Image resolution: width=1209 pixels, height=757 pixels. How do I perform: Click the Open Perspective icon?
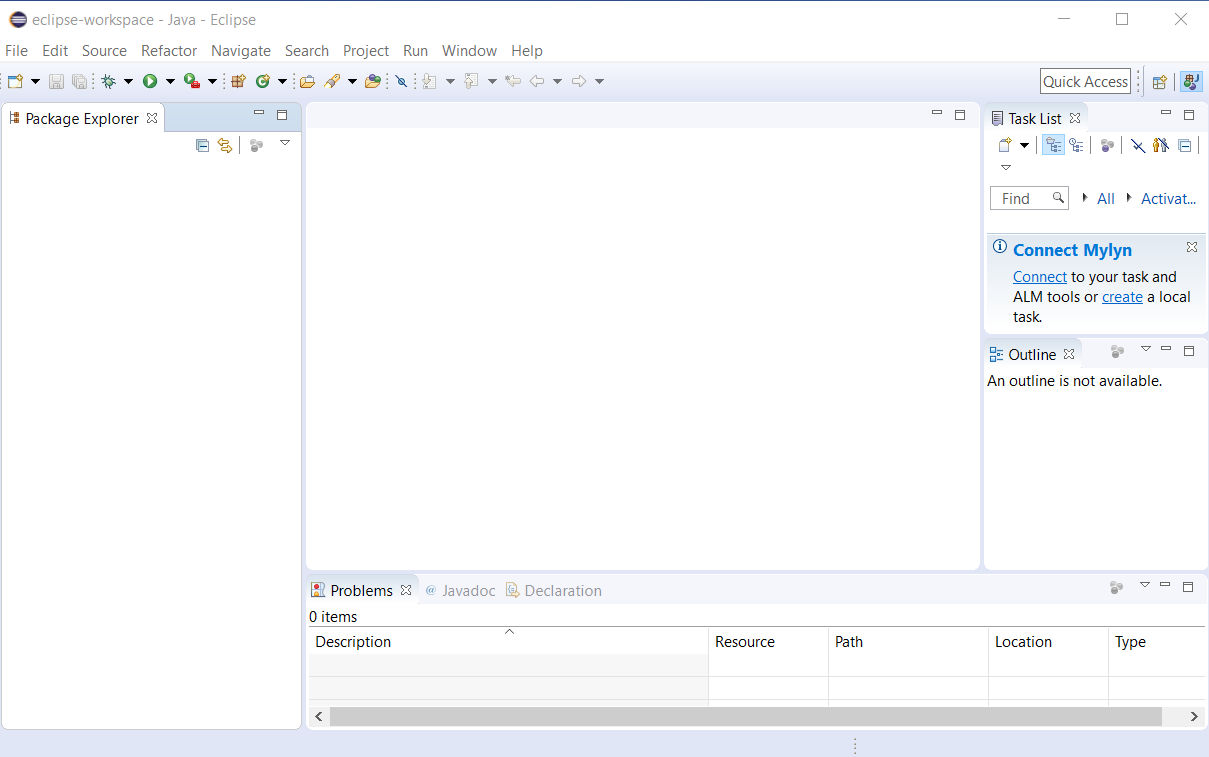(1160, 81)
